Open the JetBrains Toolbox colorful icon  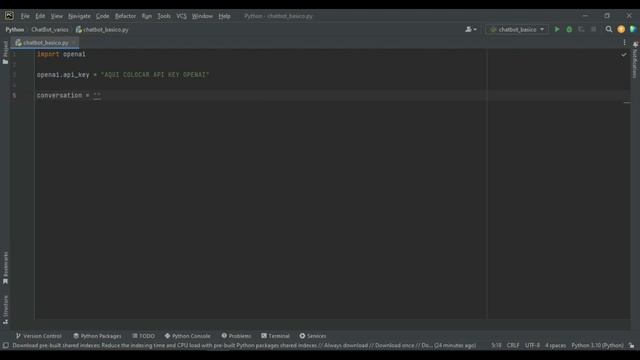tap(633, 29)
